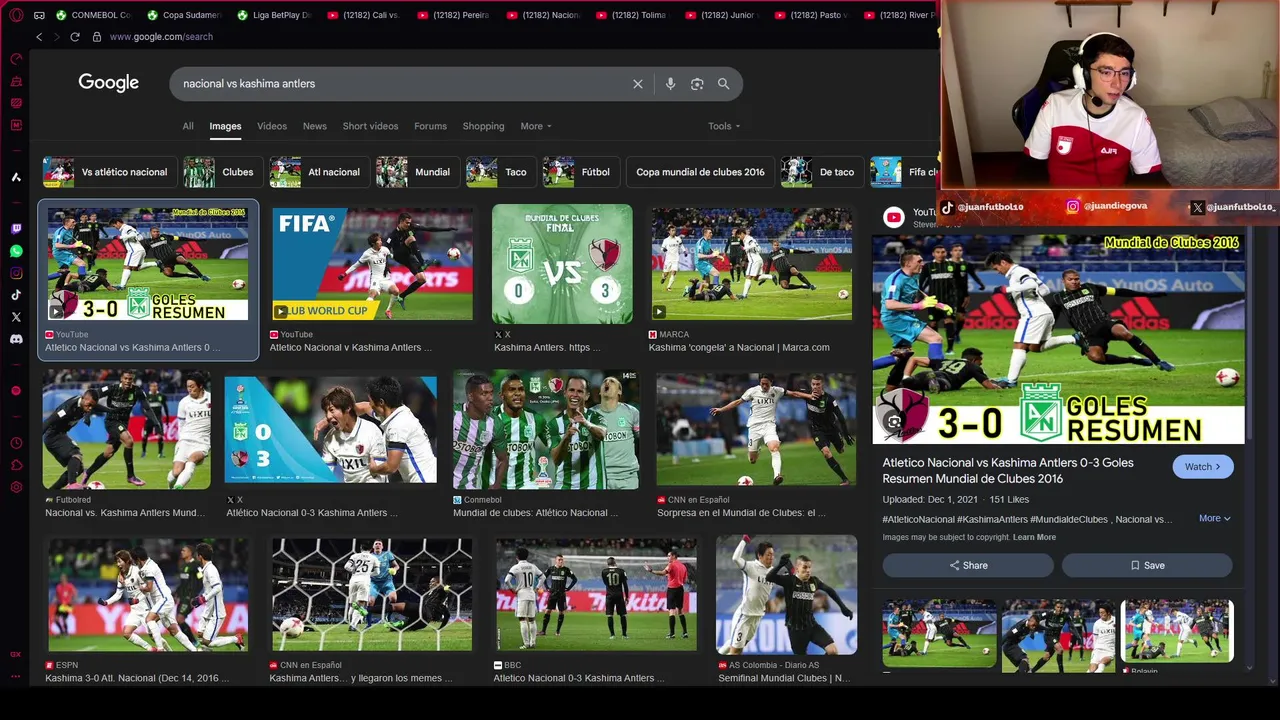Expand description with More chevron in preview

click(1215, 518)
